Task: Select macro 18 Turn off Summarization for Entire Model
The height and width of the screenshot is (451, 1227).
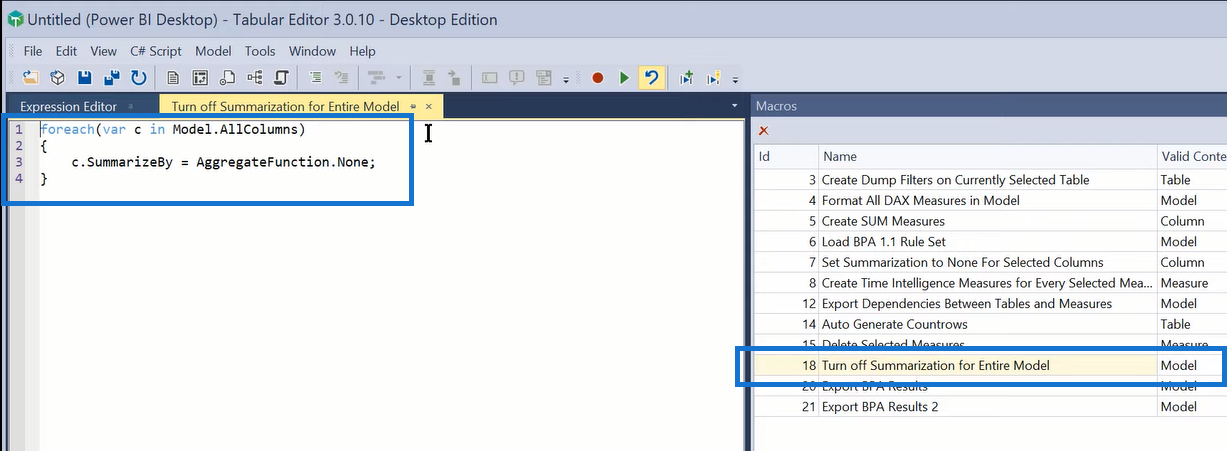Action: 990,365
